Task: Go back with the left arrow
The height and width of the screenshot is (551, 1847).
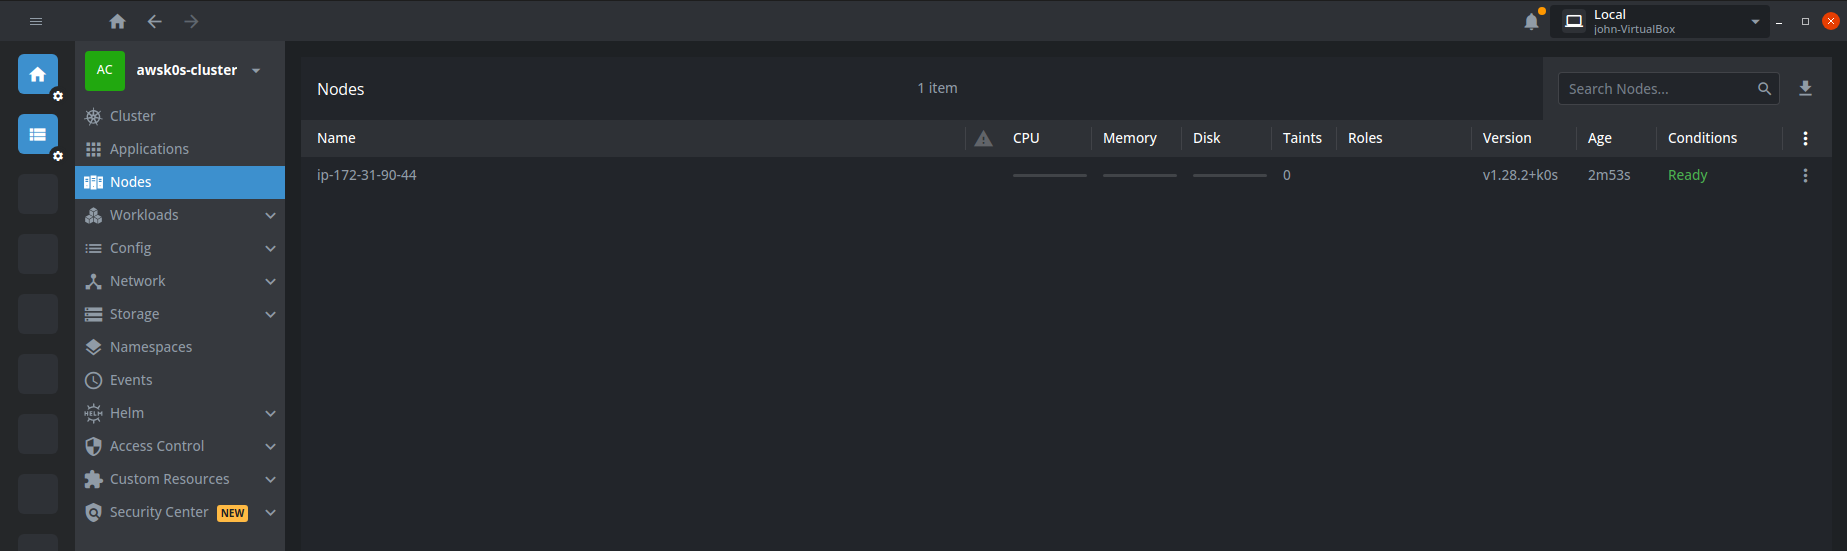Action: (154, 21)
